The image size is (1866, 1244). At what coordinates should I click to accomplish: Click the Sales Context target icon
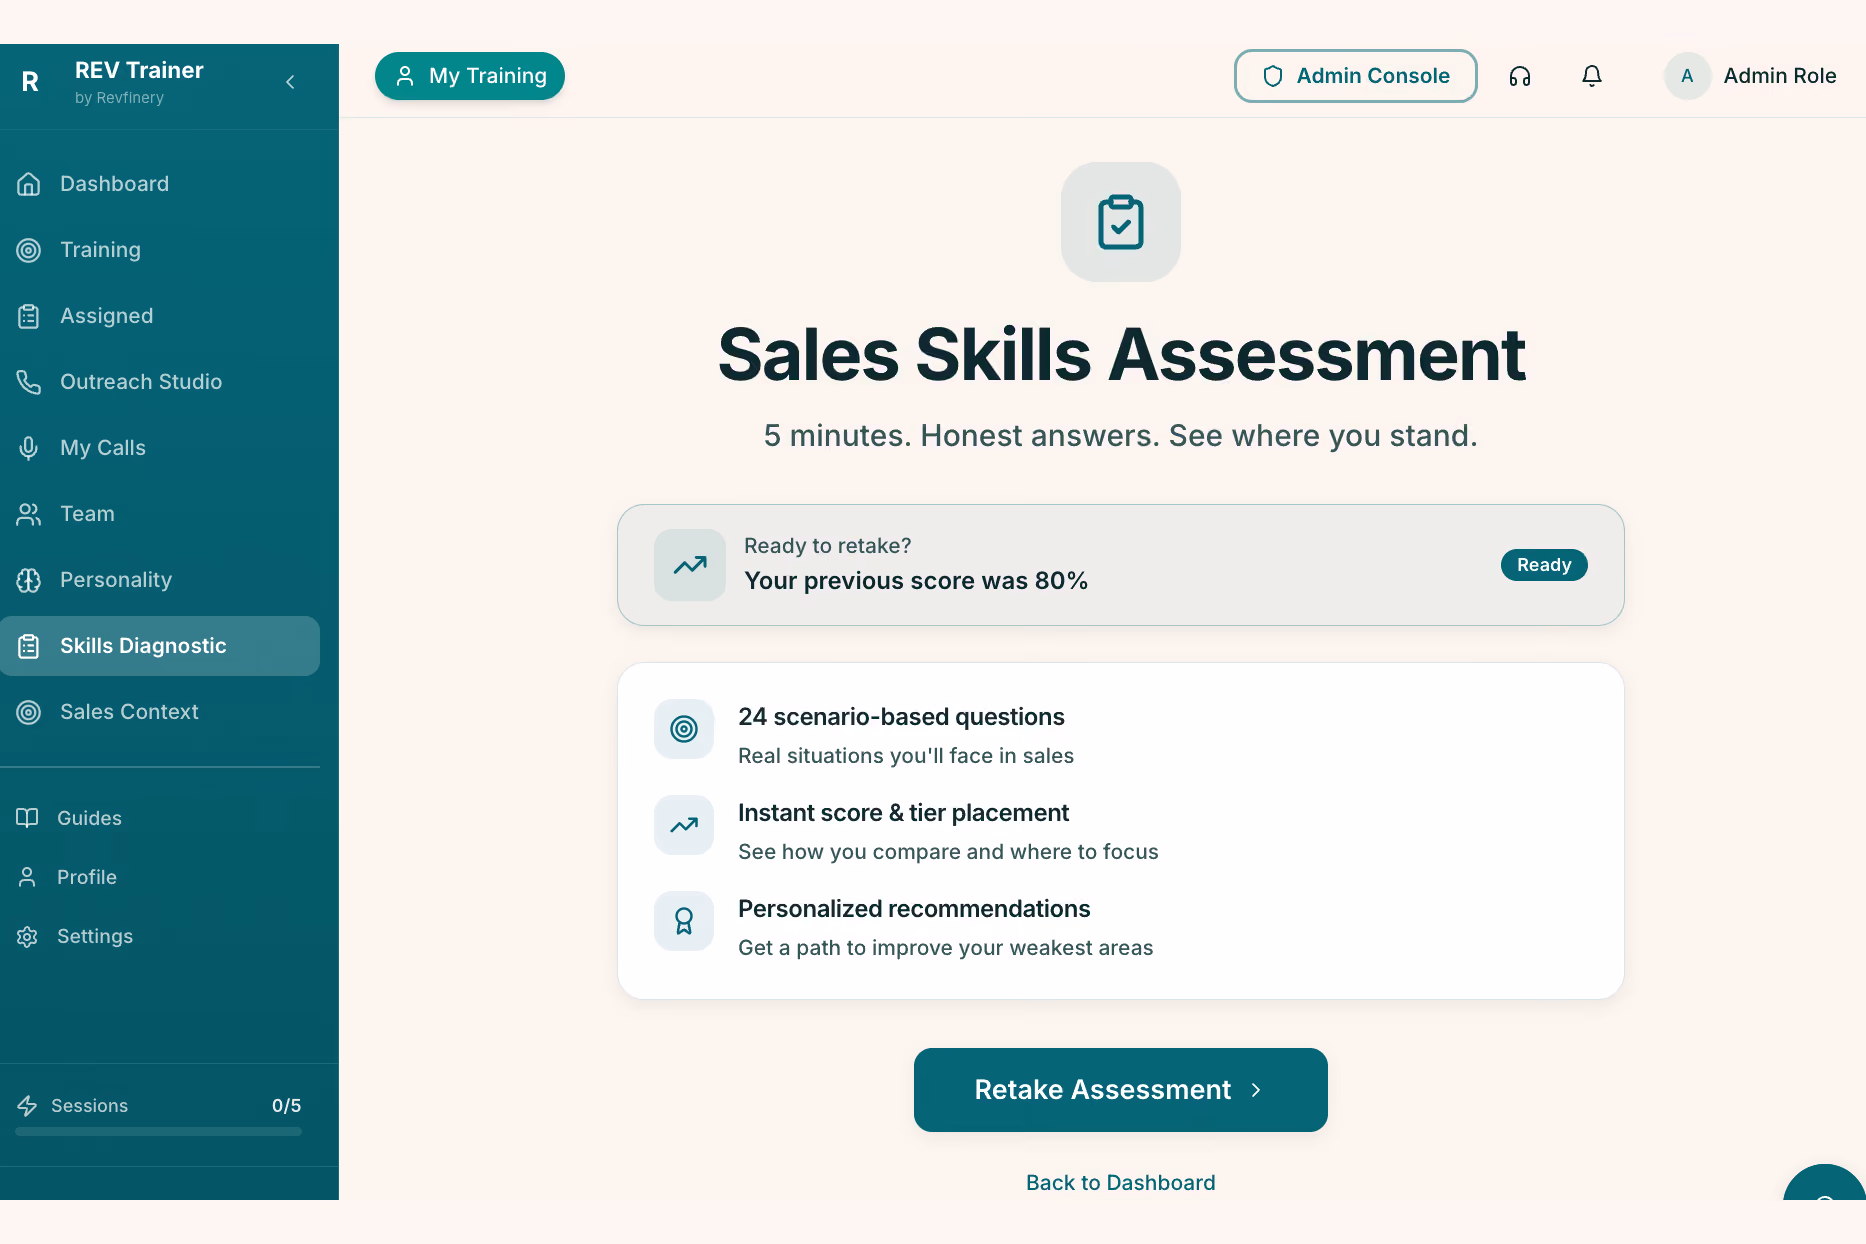click(29, 712)
